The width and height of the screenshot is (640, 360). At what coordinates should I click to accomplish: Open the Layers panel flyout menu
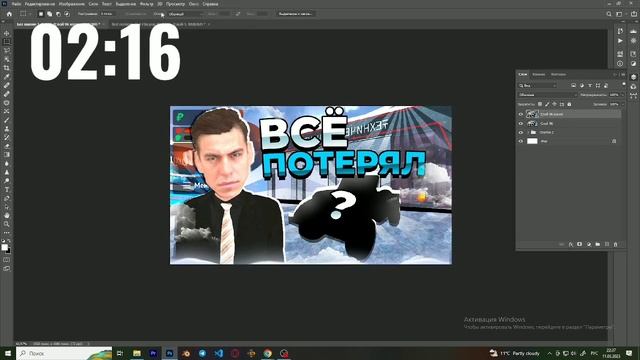point(623,74)
